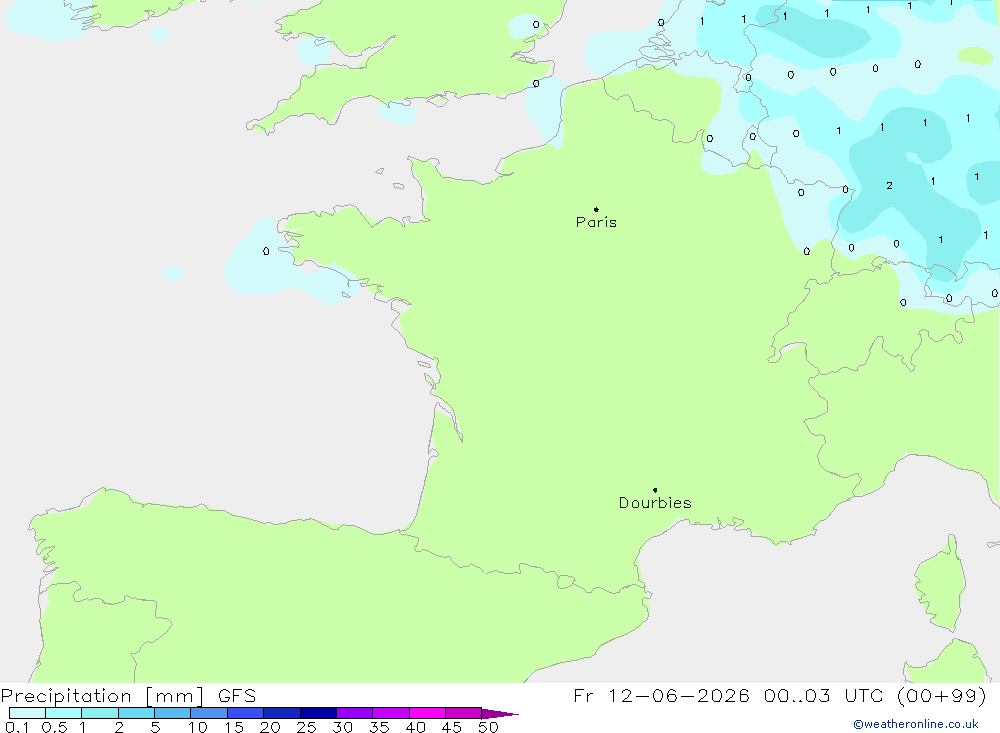Click the legend label 10
Viewport: 1000px width, 733px height.
(x=198, y=727)
